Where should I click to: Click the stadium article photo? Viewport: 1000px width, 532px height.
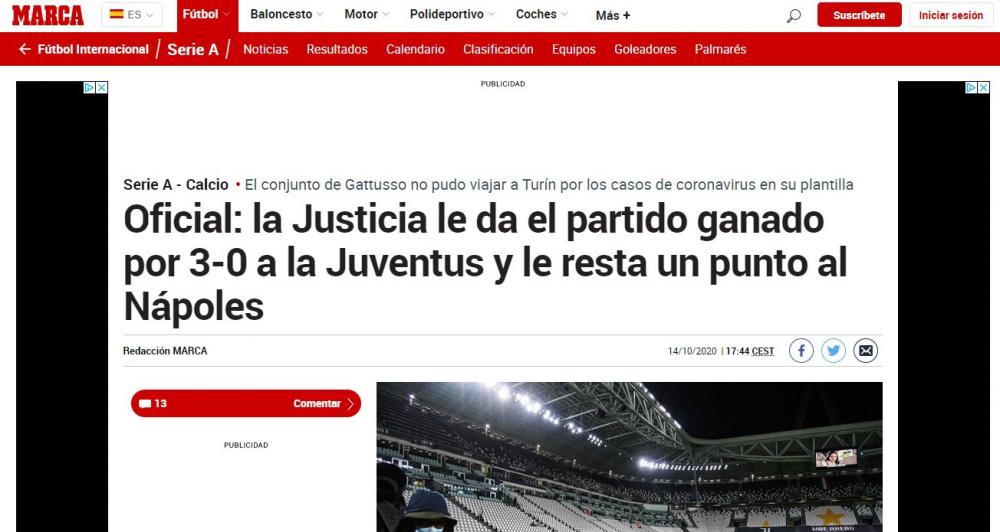tap(629, 457)
